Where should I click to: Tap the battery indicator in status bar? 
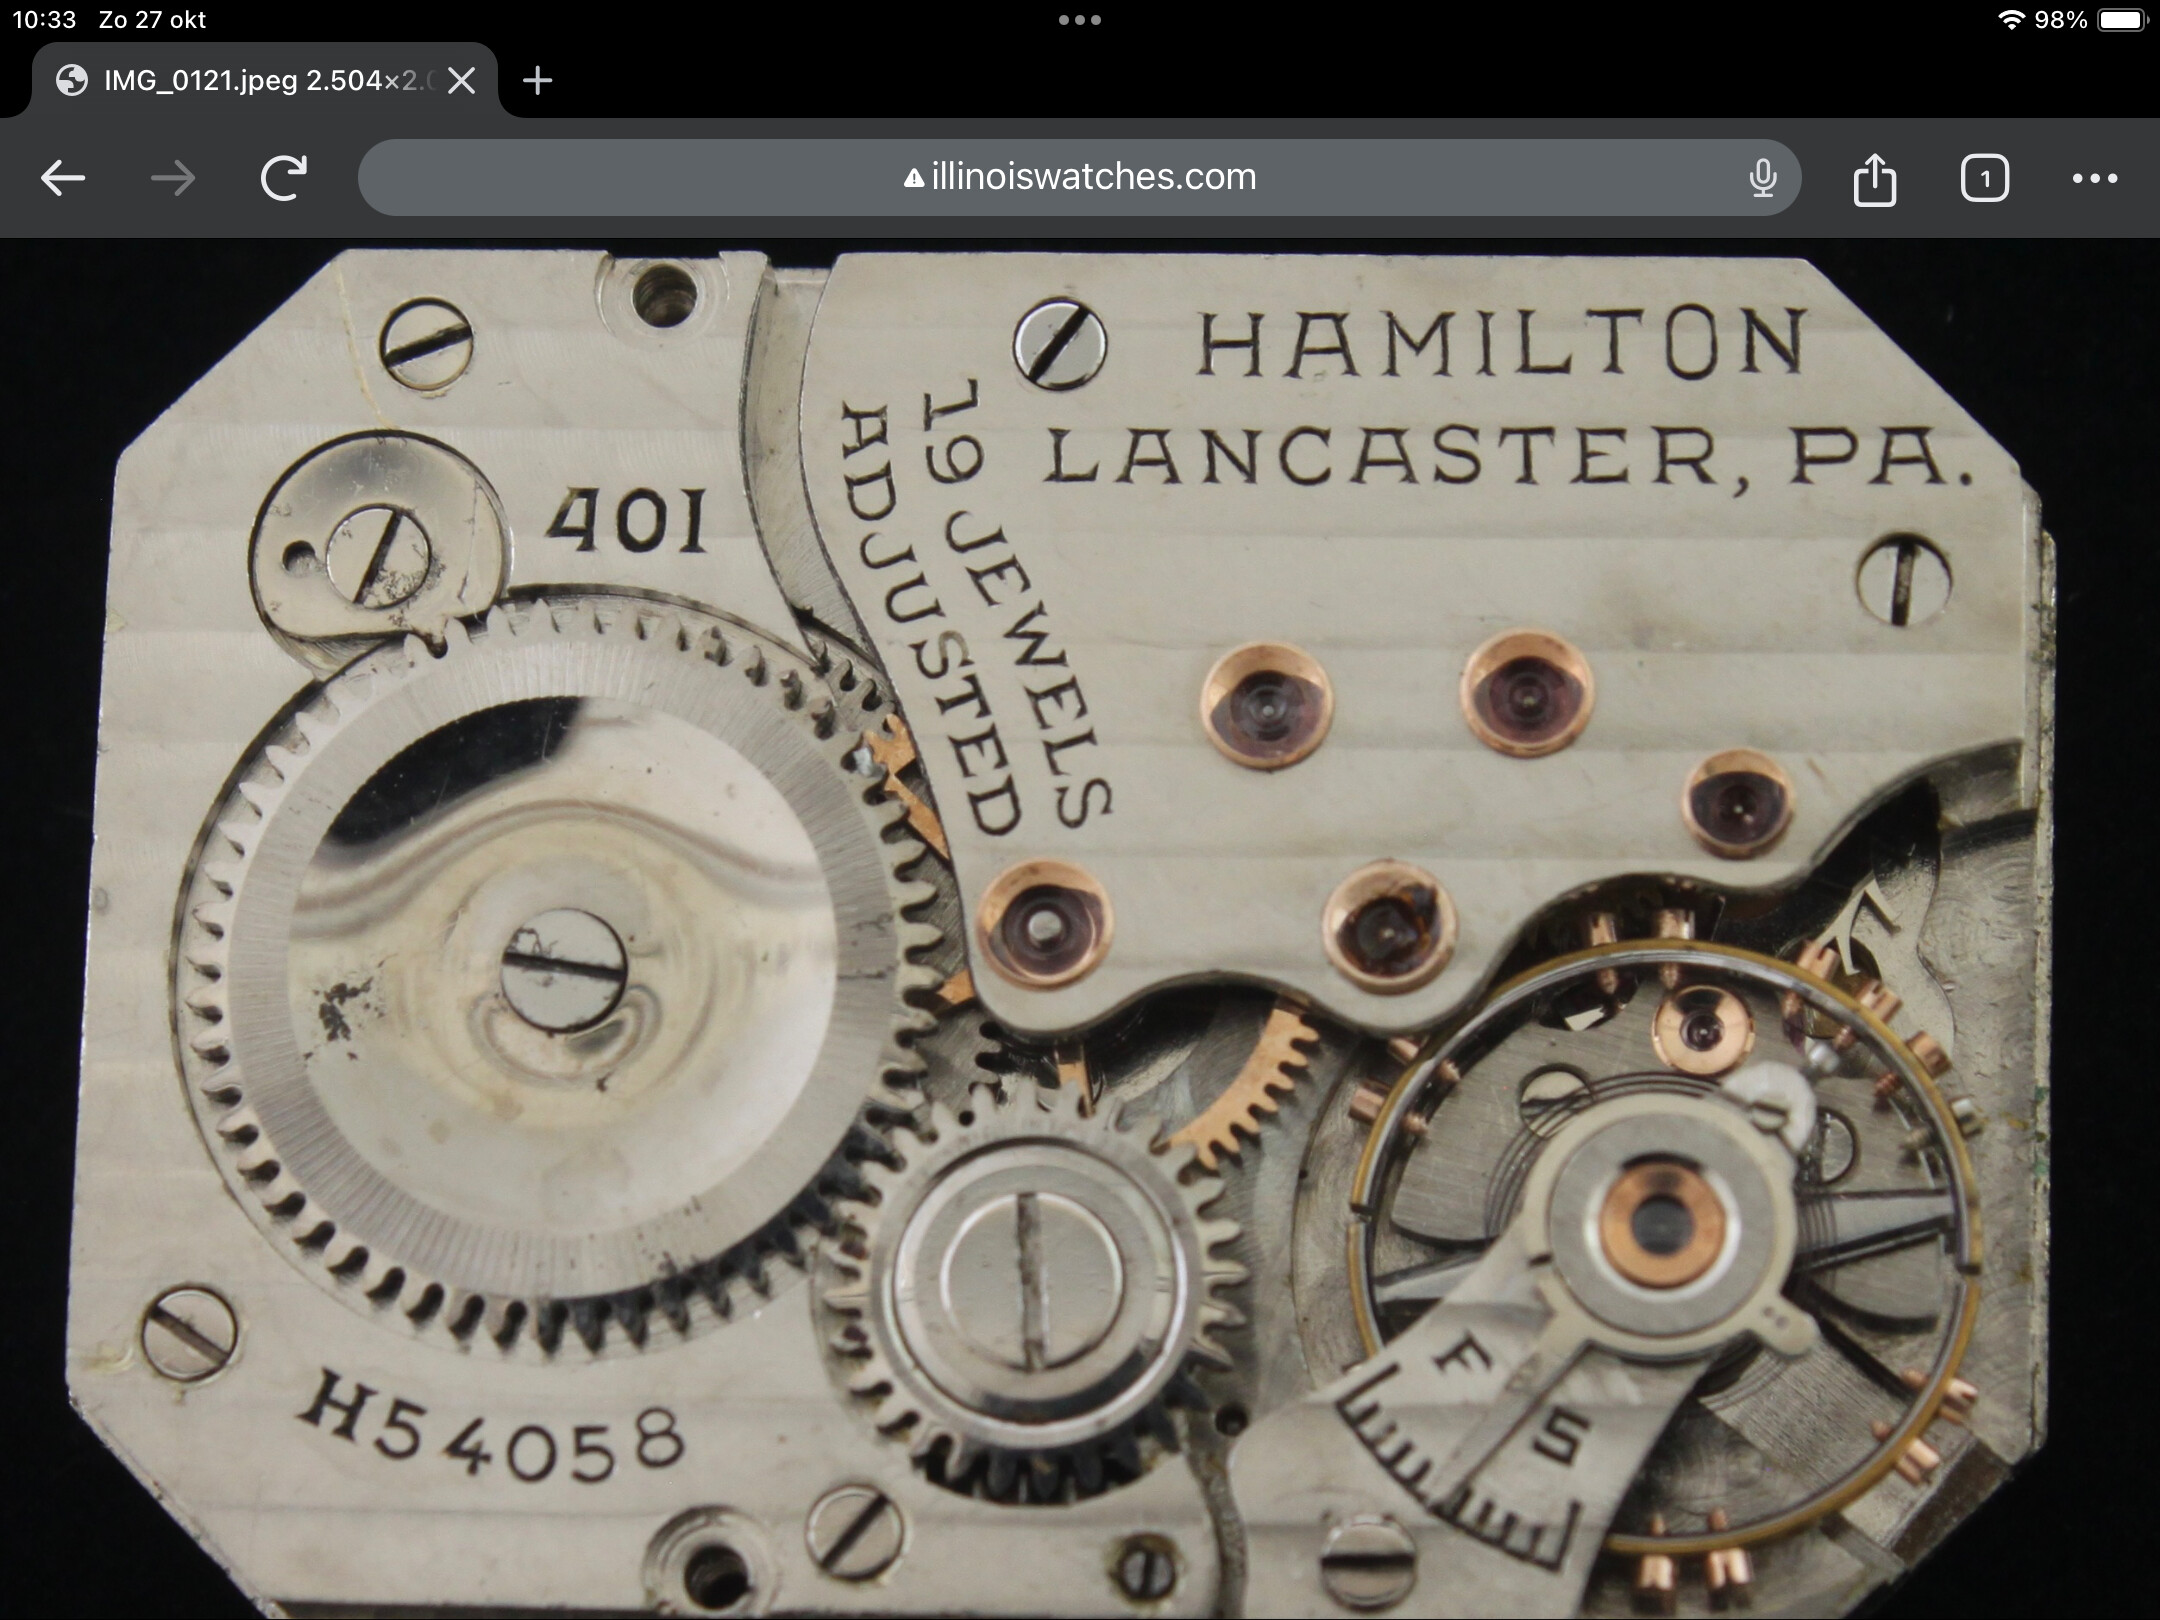[2124, 19]
